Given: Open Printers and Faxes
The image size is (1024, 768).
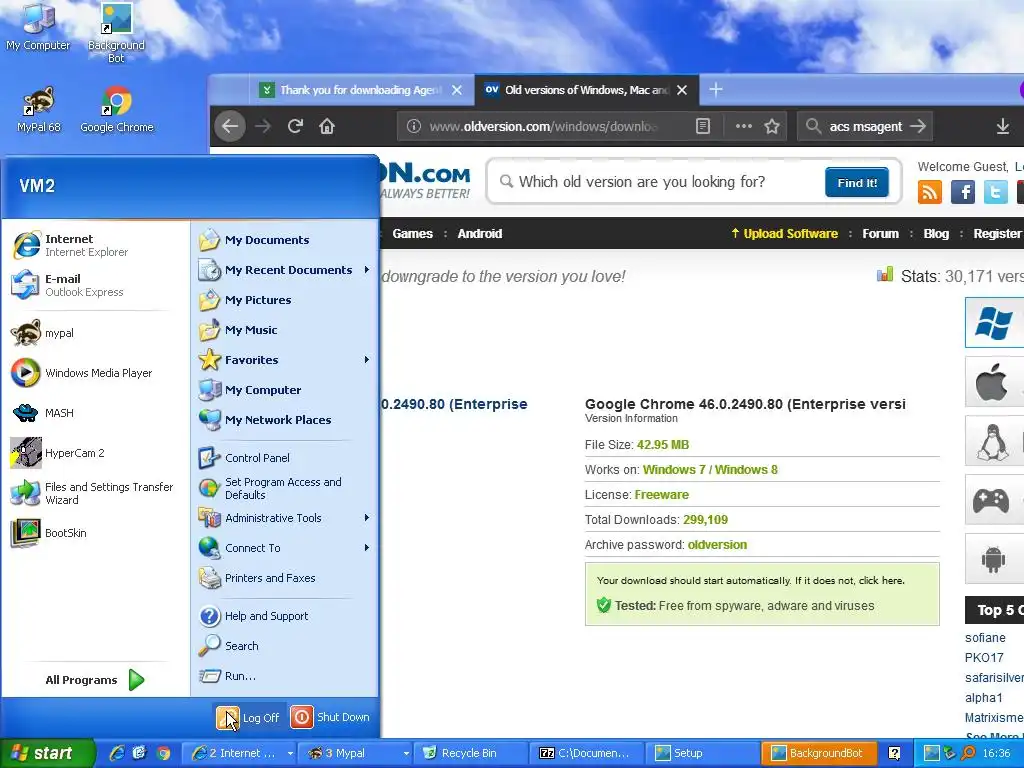Looking at the screenshot, I should pos(285,578).
